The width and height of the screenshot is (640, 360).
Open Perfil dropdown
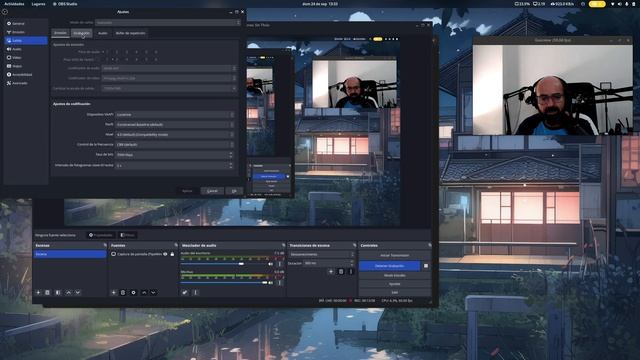(175, 124)
